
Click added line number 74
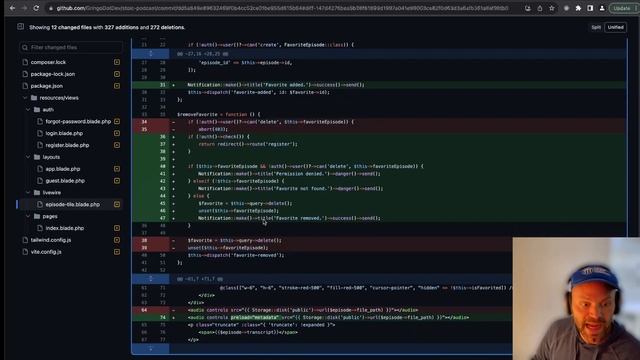(x=162, y=317)
